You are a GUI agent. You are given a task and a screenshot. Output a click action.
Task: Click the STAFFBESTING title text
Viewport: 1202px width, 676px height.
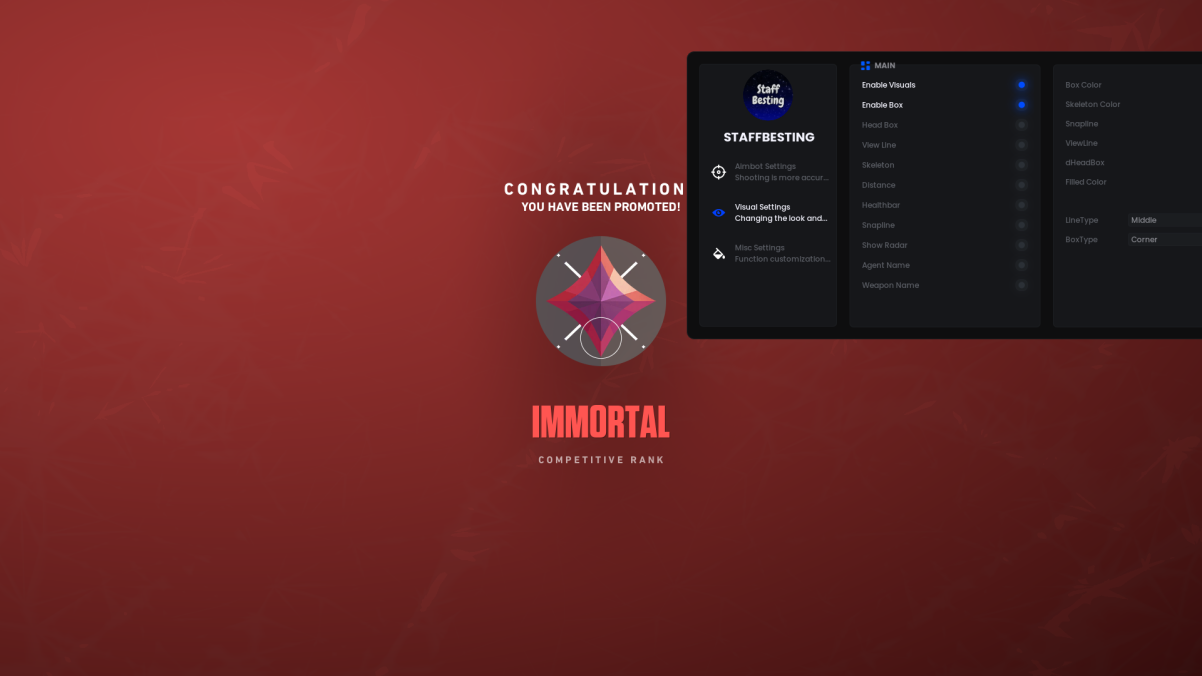point(769,137)
